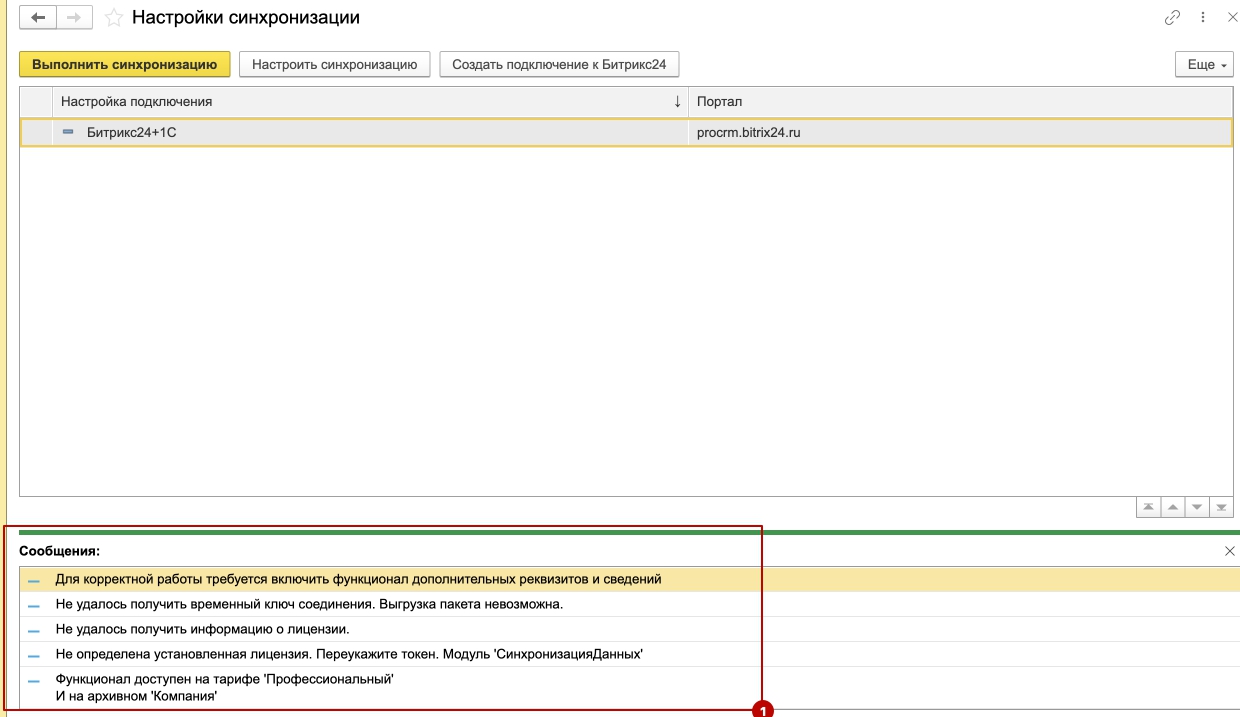Select message about тариф 'Профессиональный'
Viewport: 1240px width, 717px height.
point(224,687)
